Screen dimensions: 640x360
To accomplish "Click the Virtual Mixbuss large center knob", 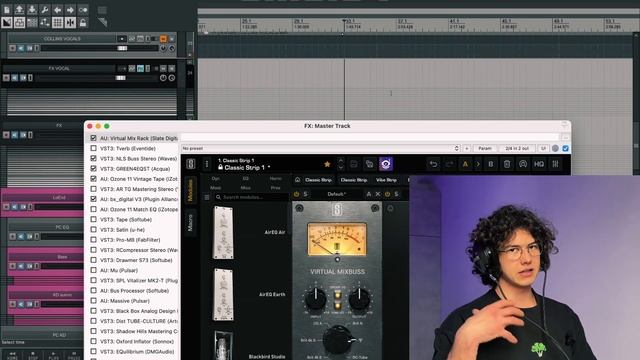I will pyautogui.click(x=337, y=339).
